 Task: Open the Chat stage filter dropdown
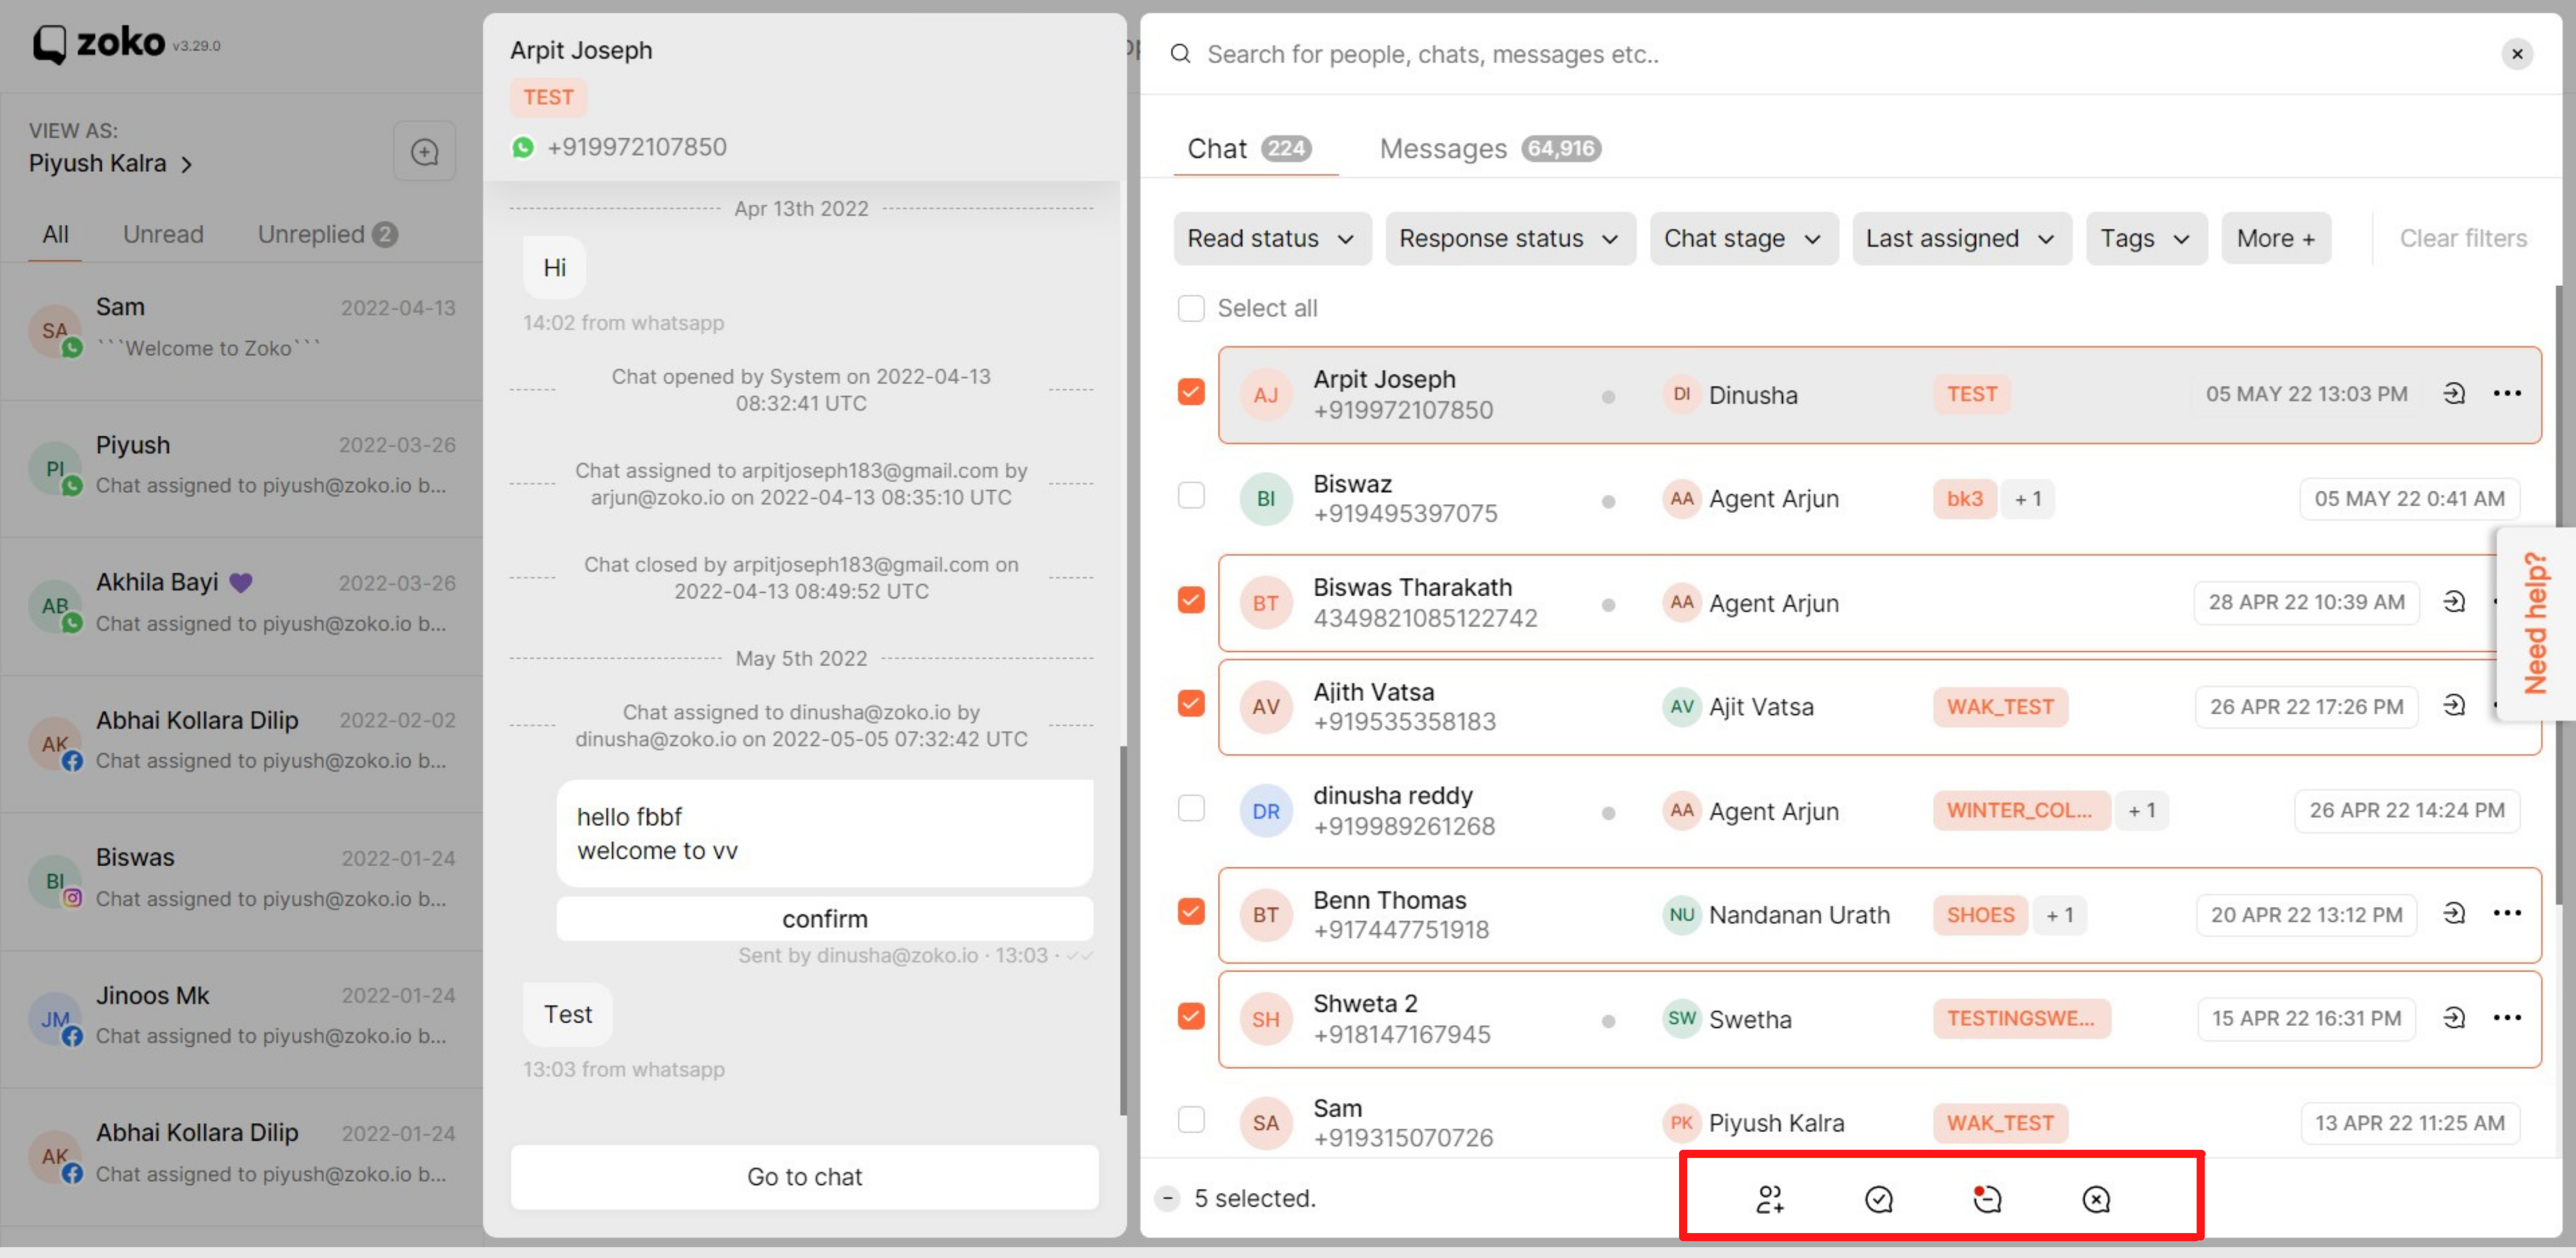click(x=1743, y=238)
